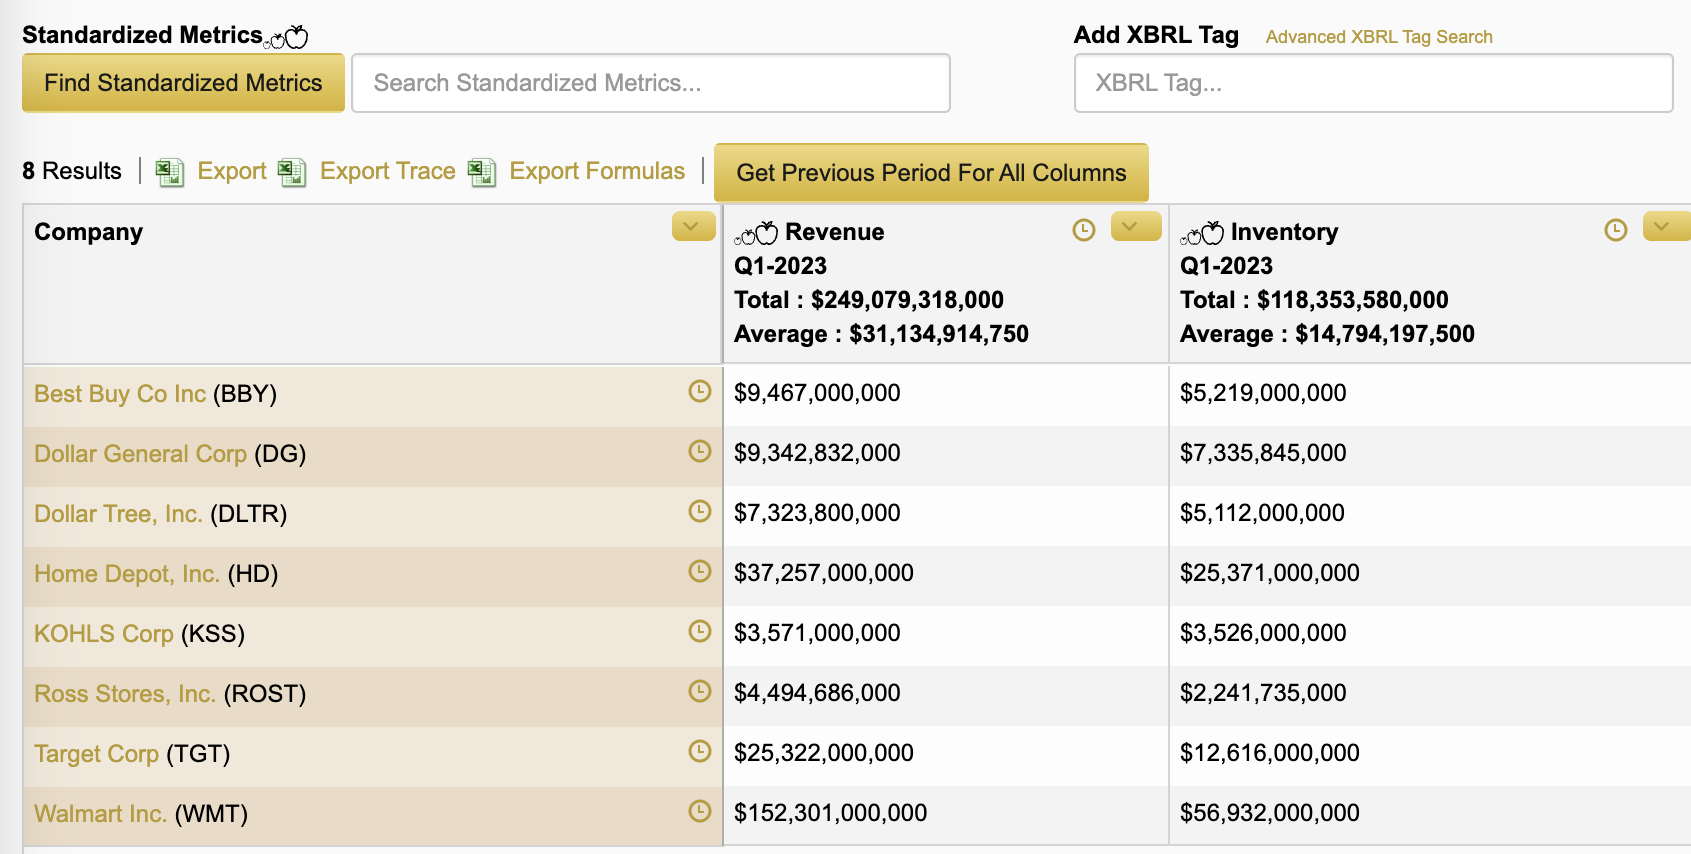Open the Company column dropdown menu
This screenshot has width=1691, height=854.
[693, 227]
